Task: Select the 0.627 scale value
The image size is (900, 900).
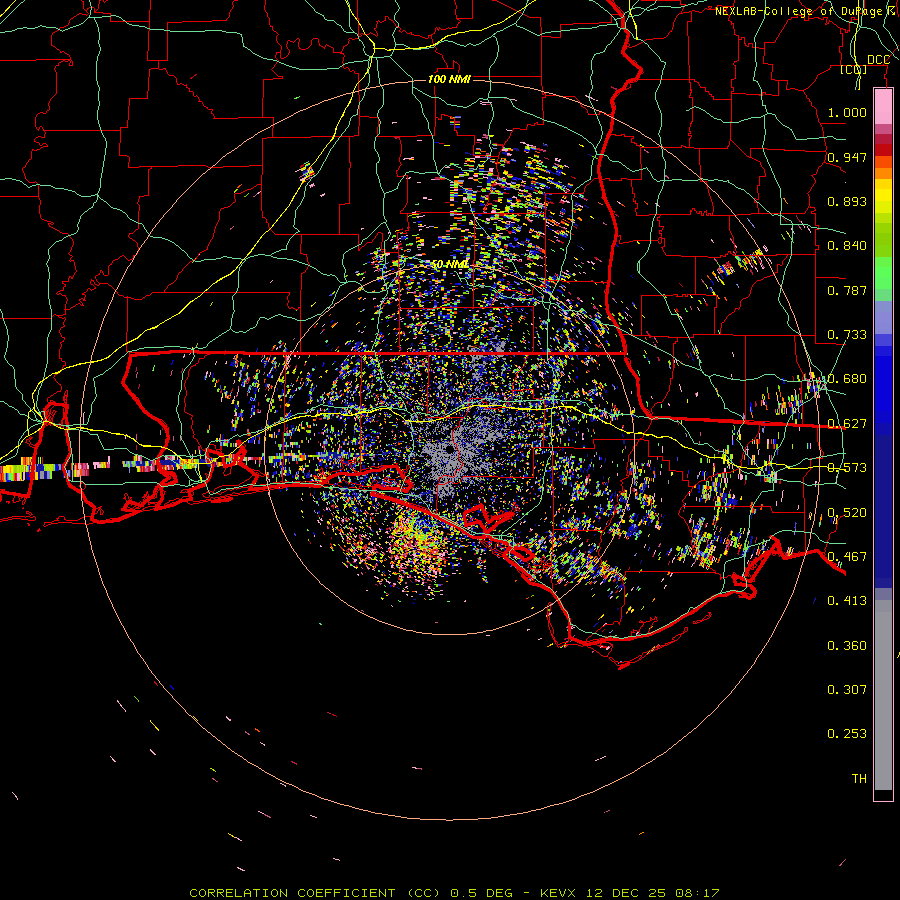Action: 847,424
